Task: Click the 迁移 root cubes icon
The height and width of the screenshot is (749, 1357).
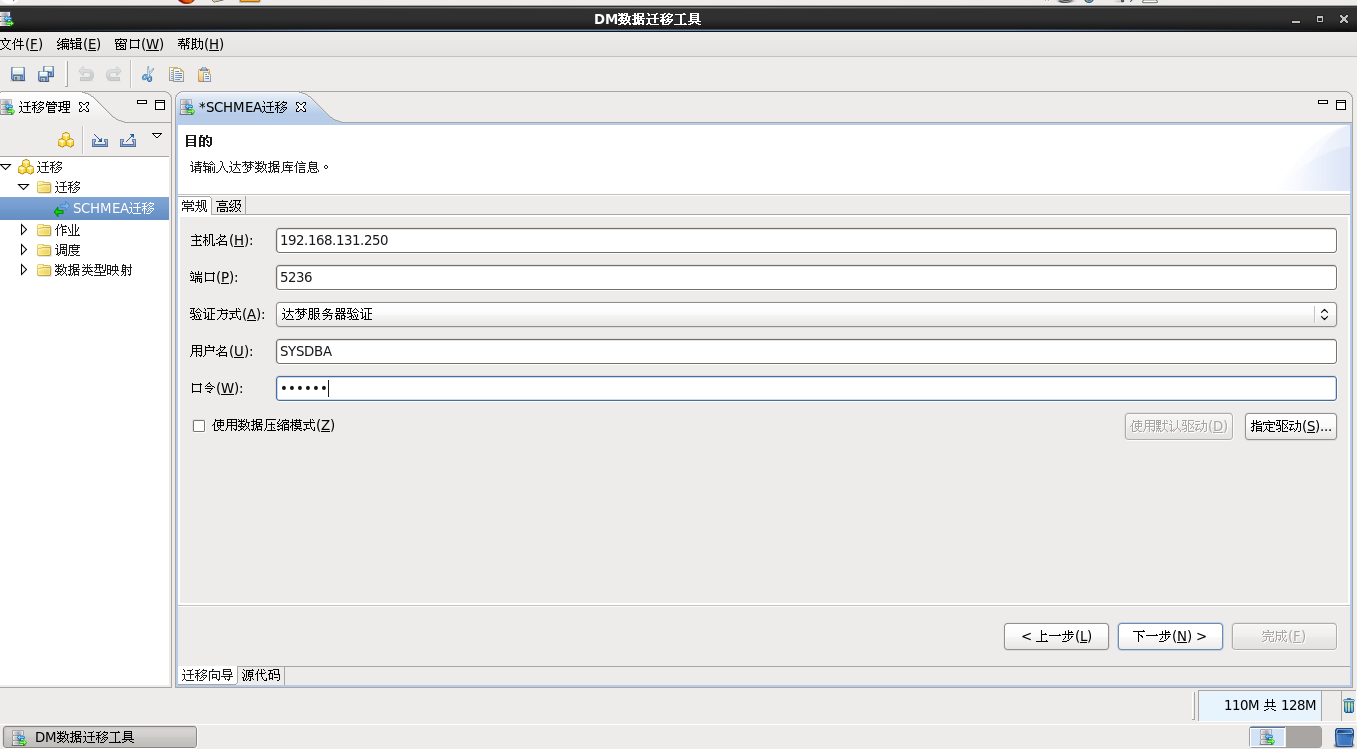Action: 26,167
